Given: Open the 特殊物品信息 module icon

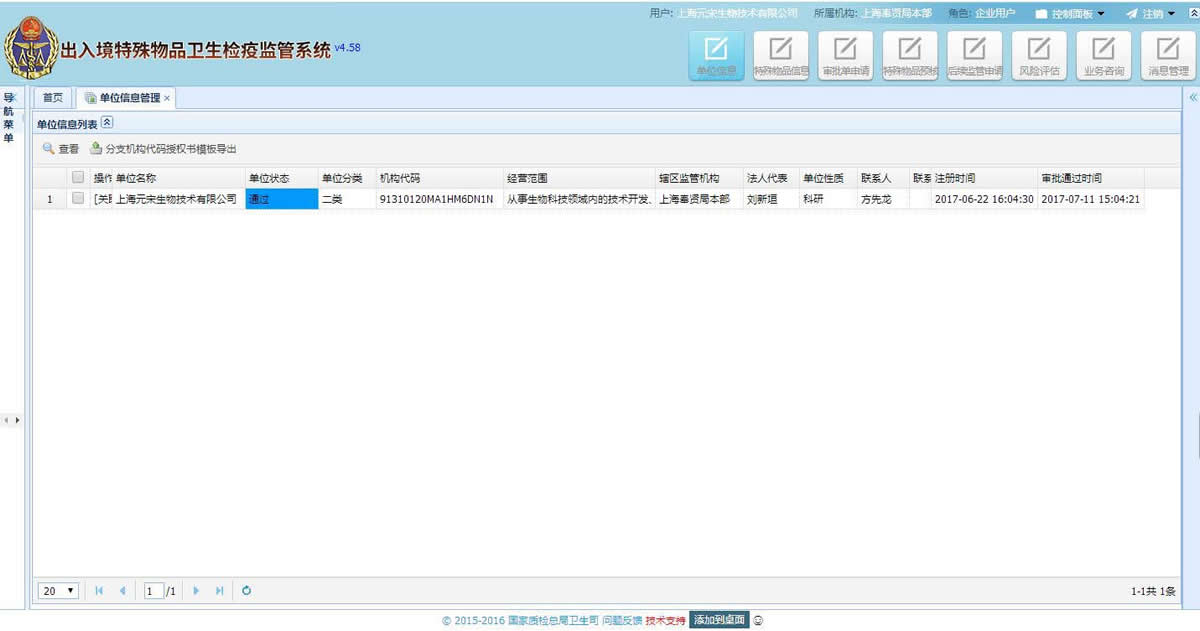Looking at the screenshot, I should click(x=780, y=56).
